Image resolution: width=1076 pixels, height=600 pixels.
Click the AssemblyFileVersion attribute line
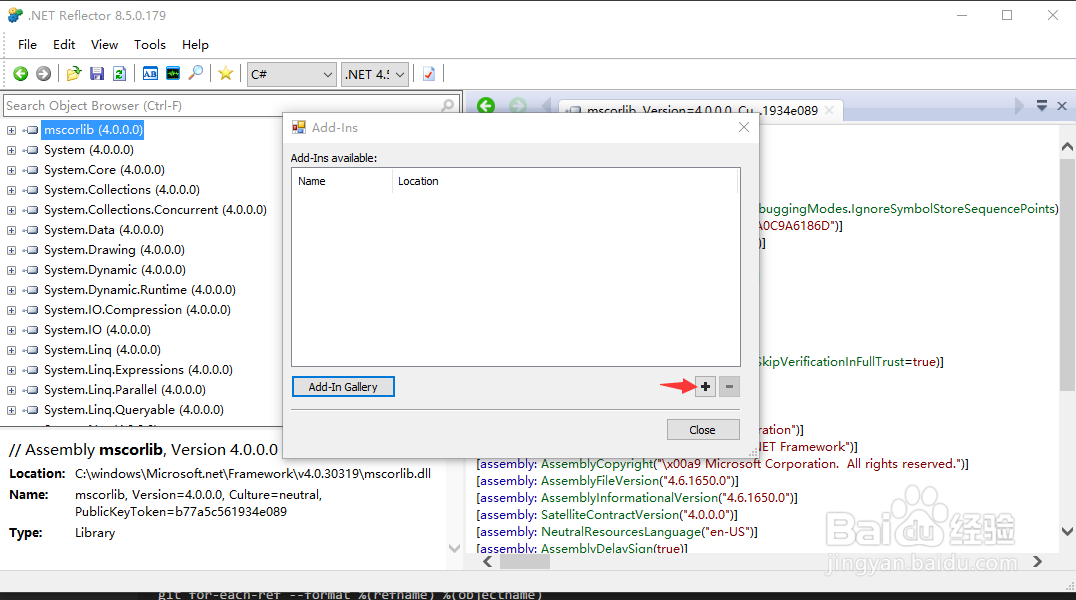(x=607, y=481)
